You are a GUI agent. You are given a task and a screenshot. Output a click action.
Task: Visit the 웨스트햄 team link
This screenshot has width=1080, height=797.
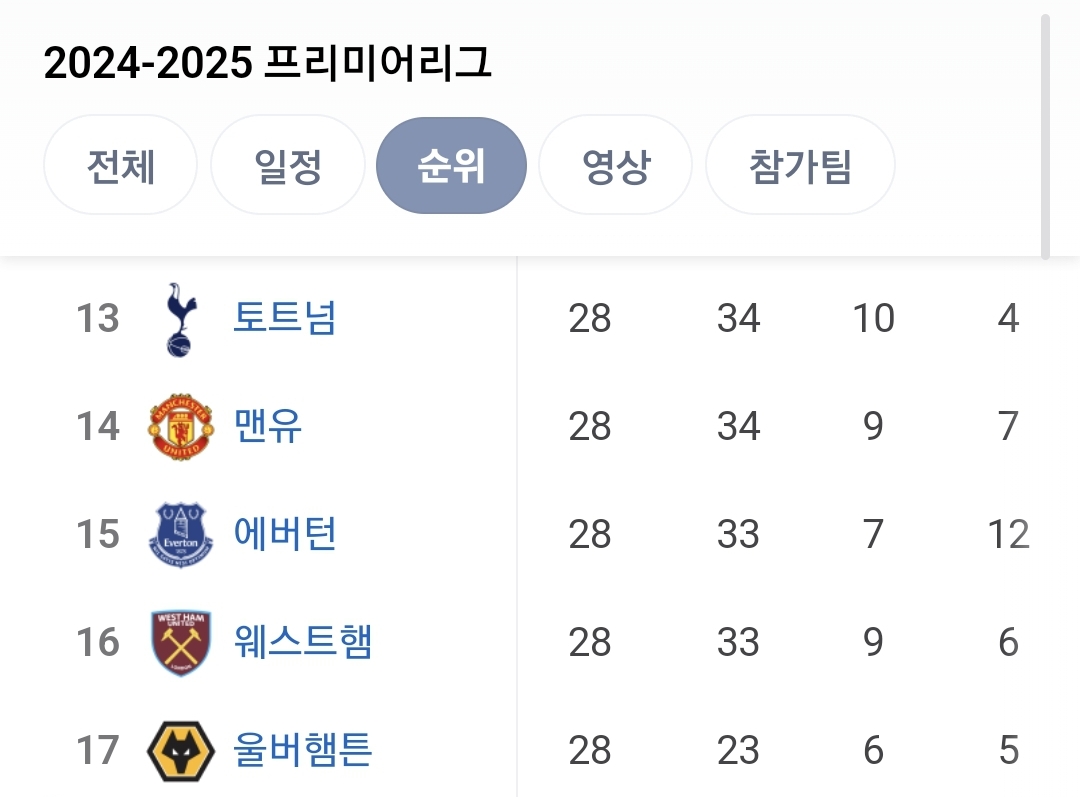point(302,642)
